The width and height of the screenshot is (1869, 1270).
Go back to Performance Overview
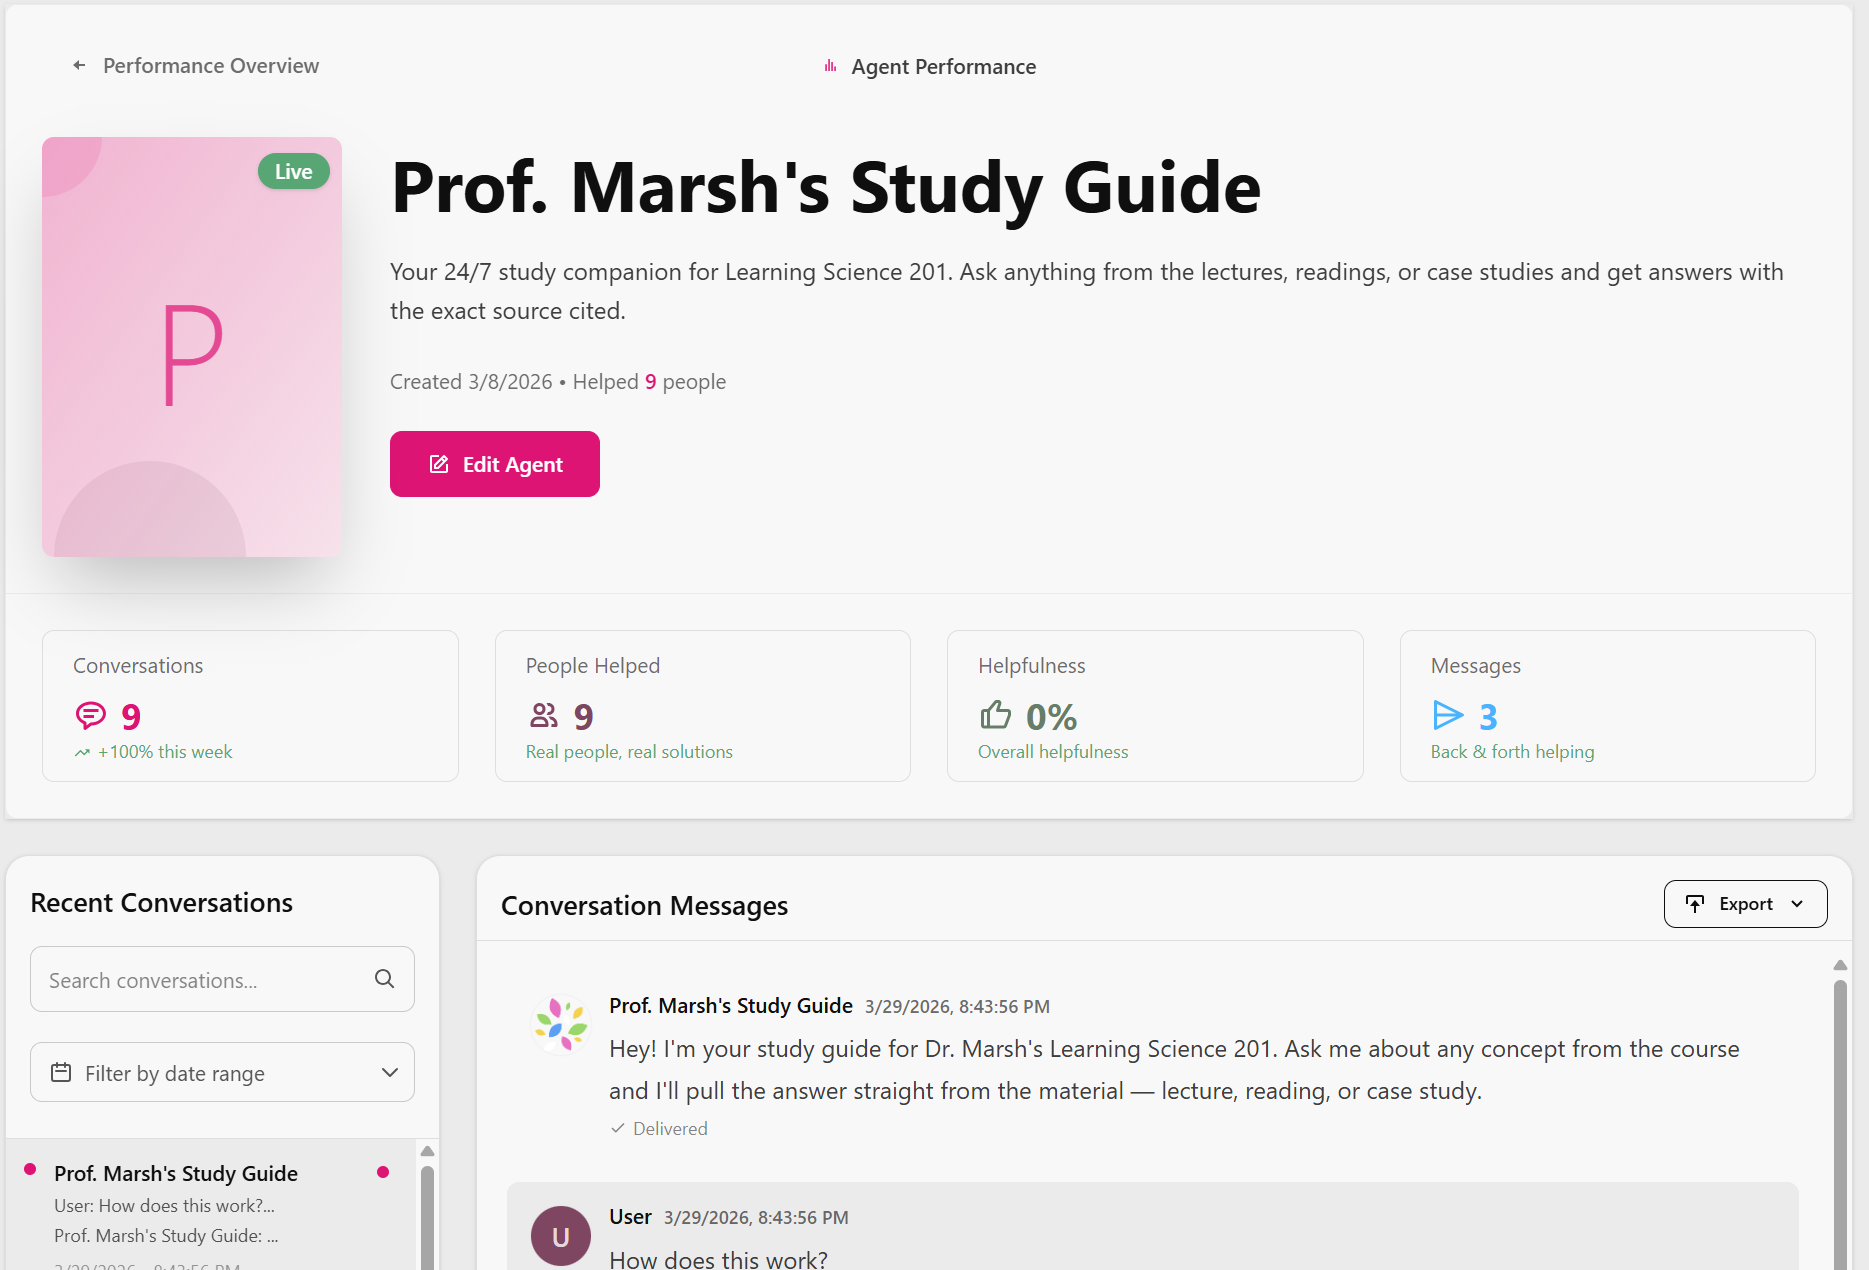point(210,66)
